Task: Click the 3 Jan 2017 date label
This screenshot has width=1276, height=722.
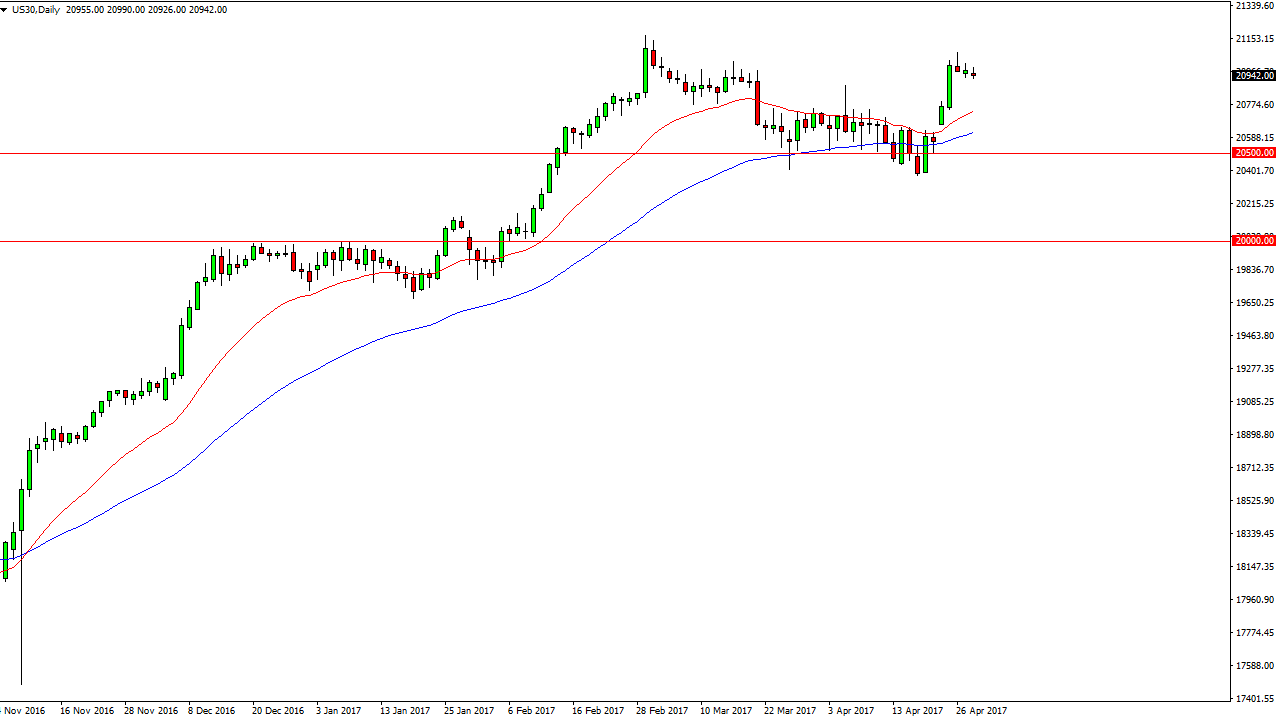Action: (x=338, y=711)
